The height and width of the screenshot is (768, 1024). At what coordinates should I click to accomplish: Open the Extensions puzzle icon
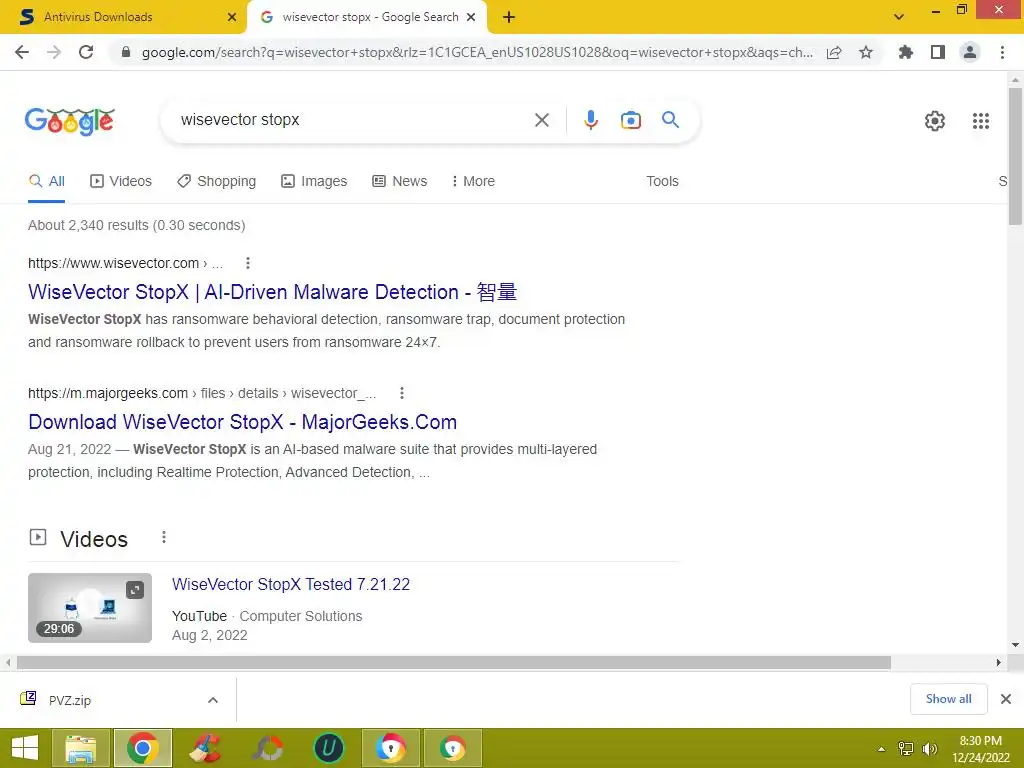[x=906, y=52]
